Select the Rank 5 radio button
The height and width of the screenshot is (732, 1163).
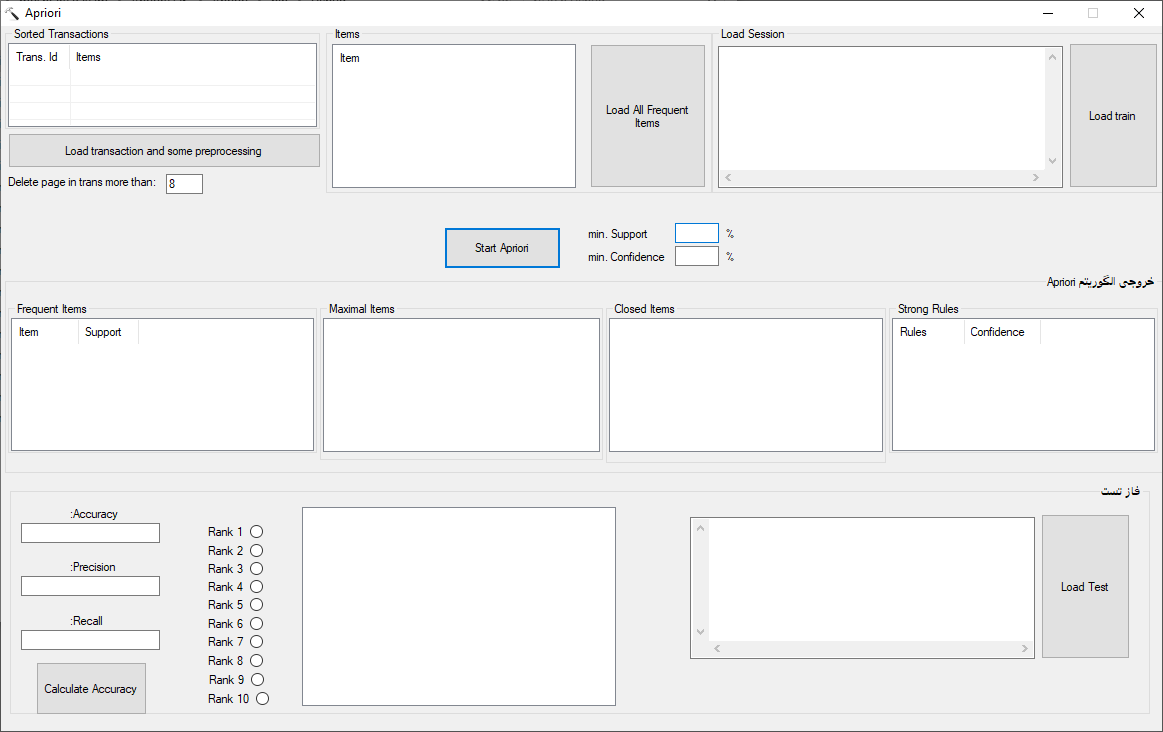(x=256, y=605)
